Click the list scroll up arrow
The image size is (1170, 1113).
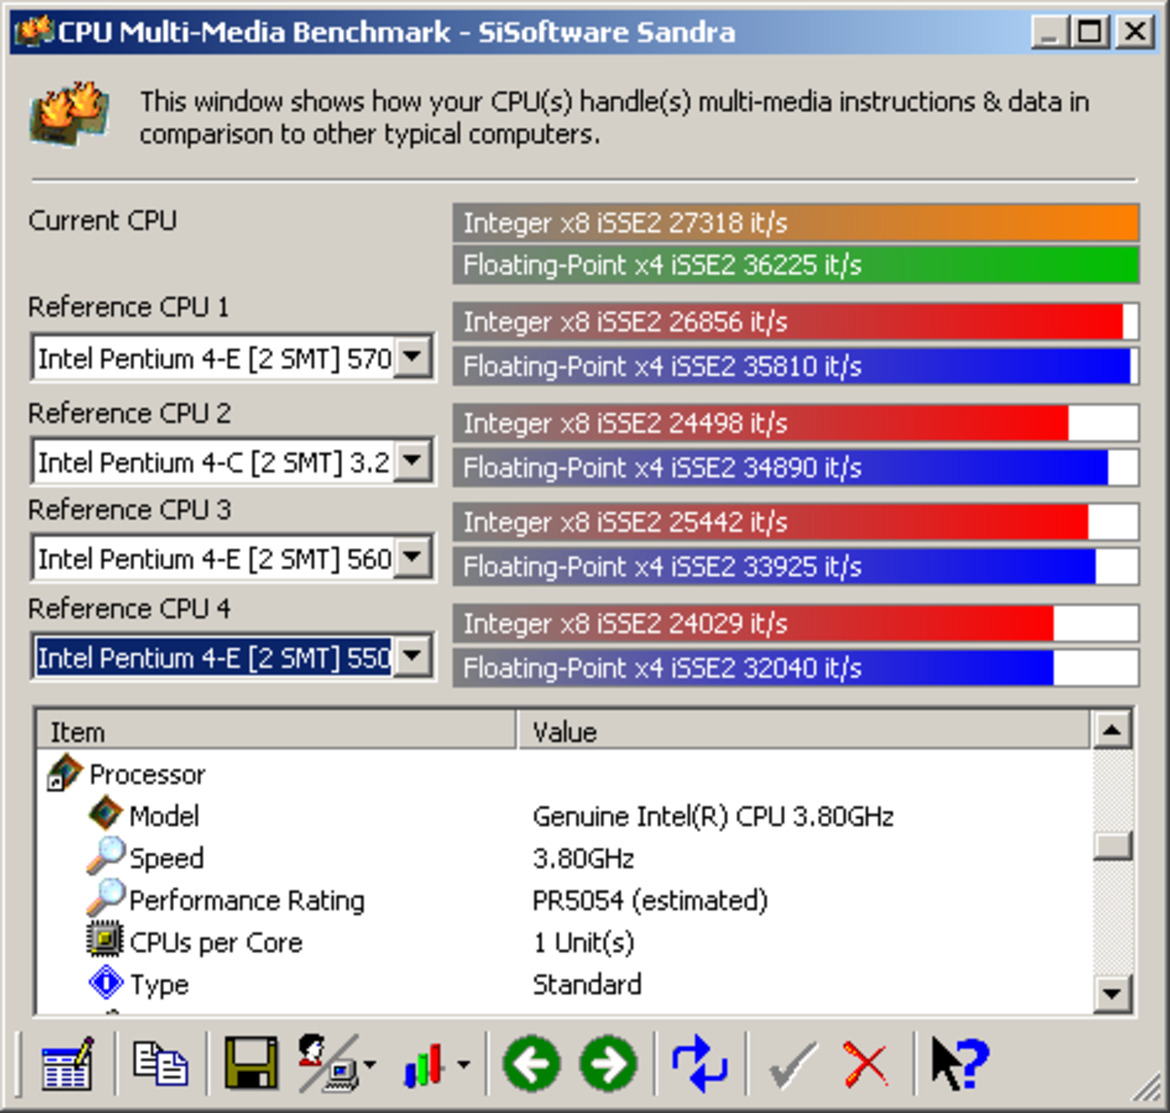coord(1112,730)
